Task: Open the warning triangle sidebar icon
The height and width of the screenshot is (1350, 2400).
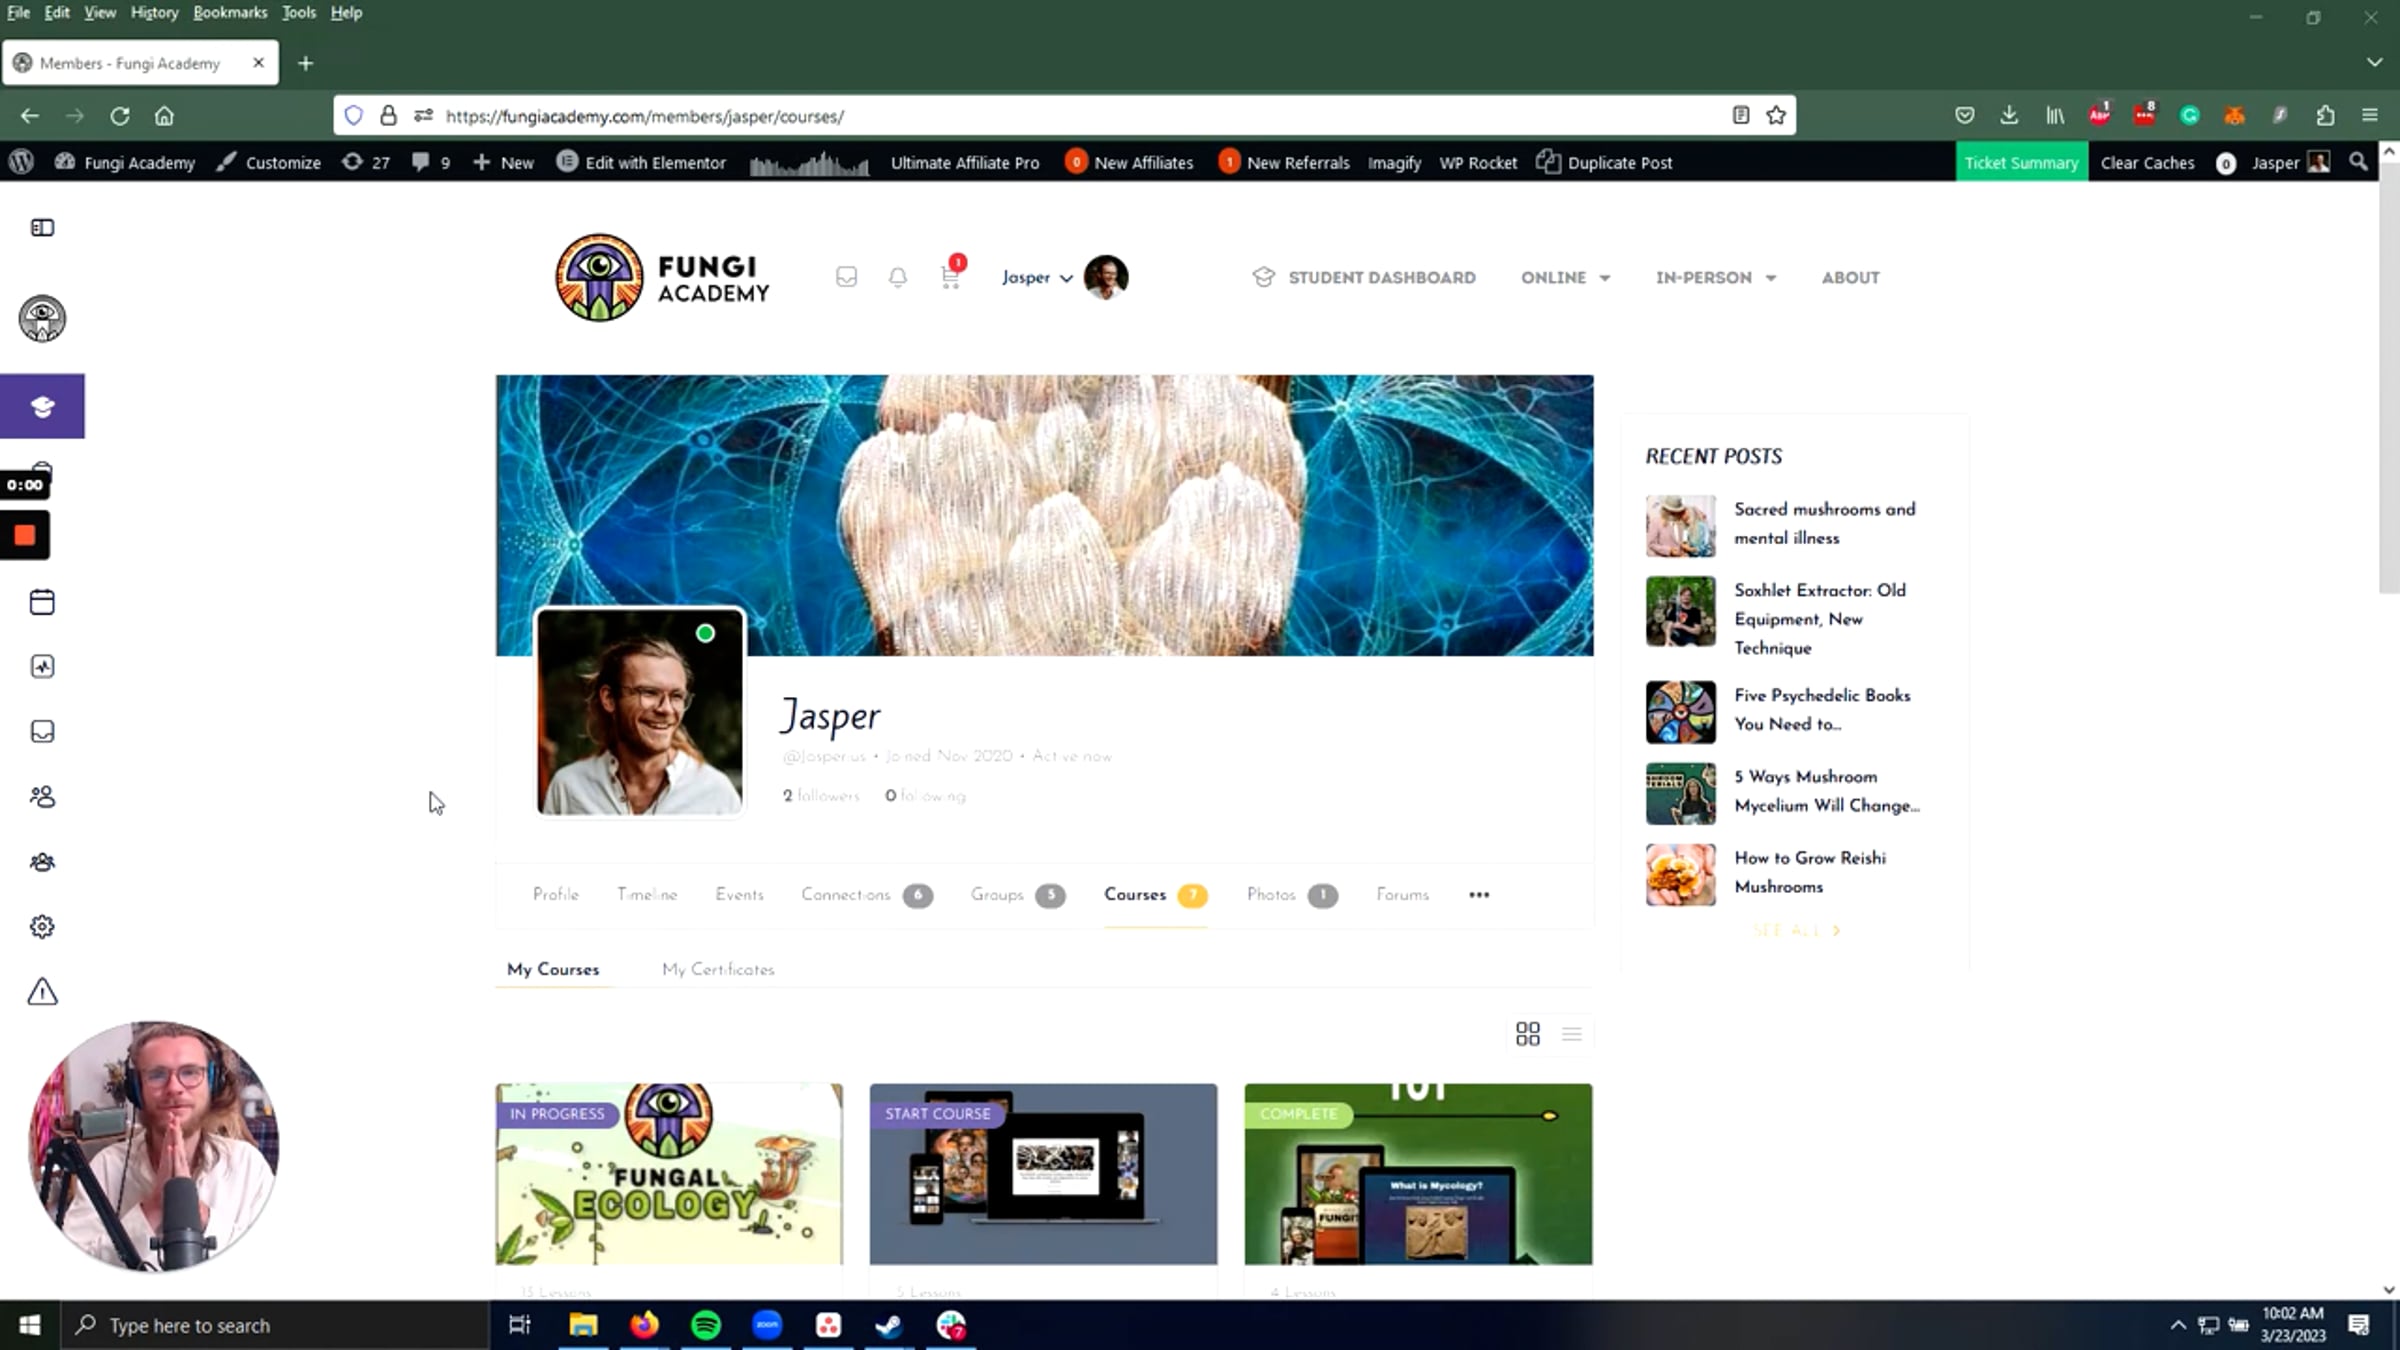Action: click(x=42, y=992)
